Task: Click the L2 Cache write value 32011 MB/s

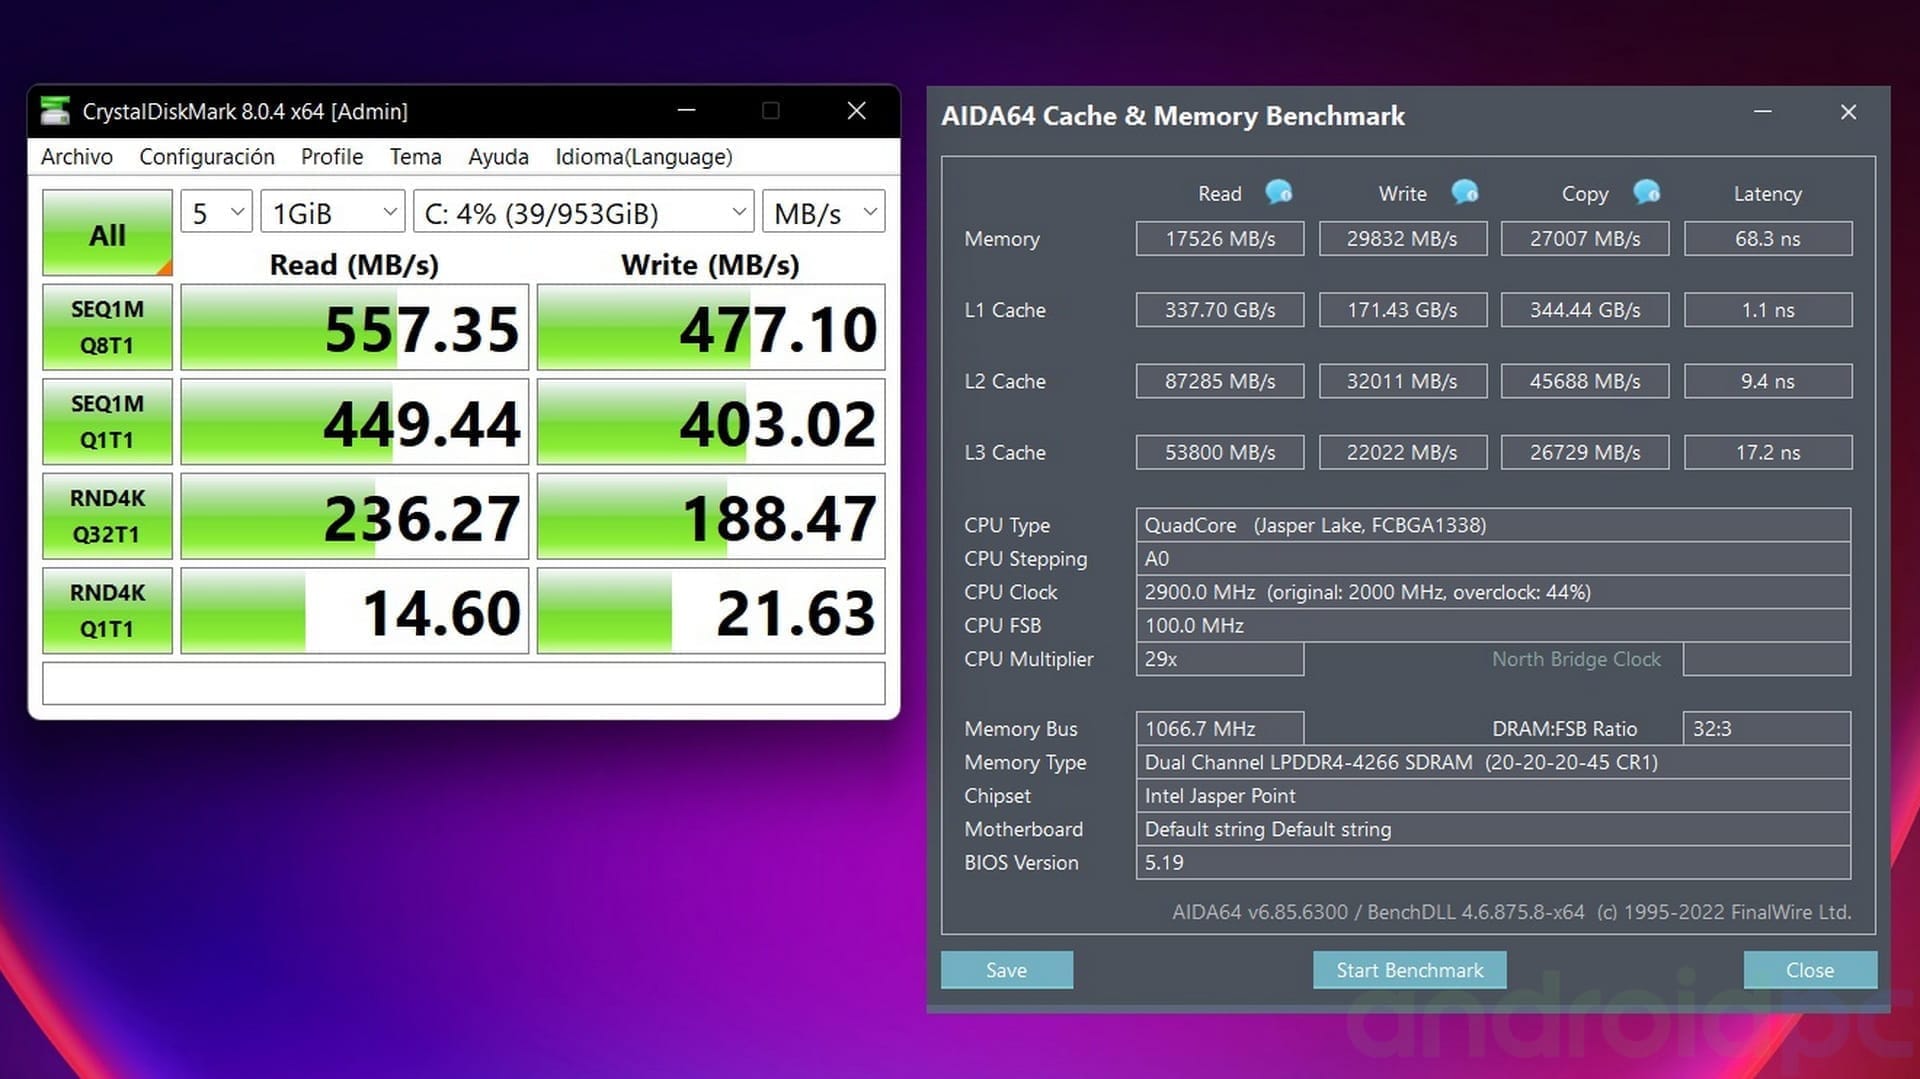Action: point(1403,381)
